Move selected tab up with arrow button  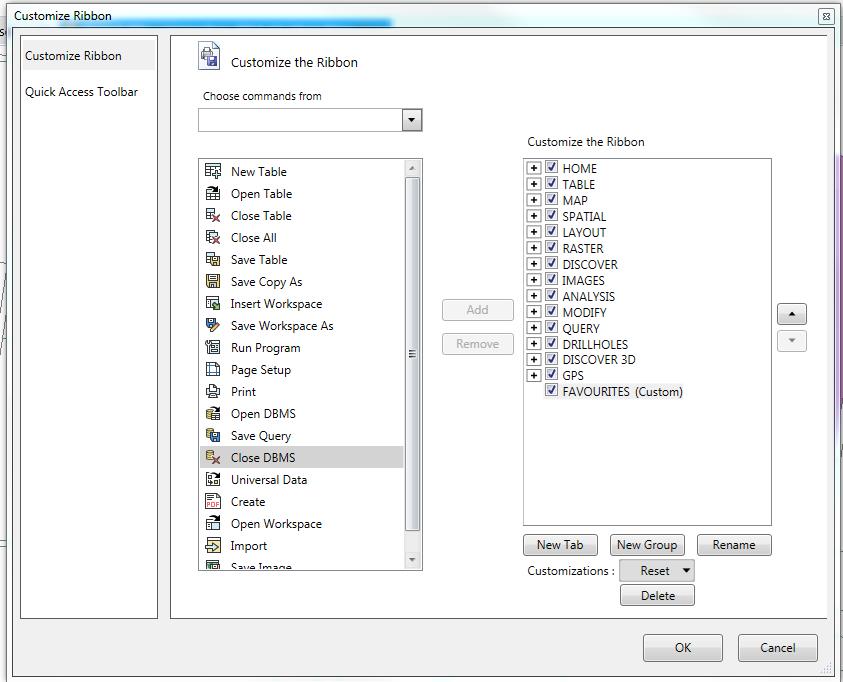[x=791, y=314]
